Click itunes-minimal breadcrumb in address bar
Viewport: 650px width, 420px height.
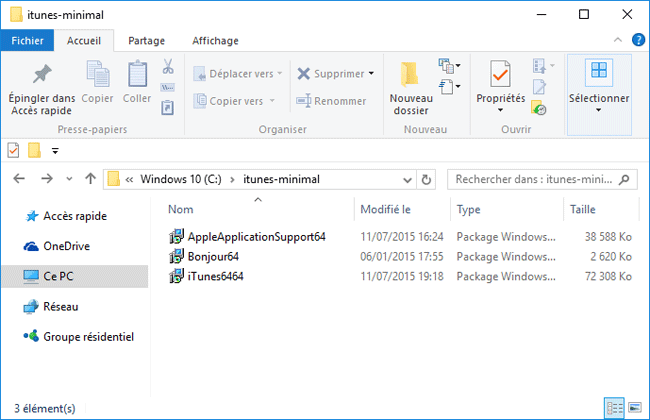[281, 179]
